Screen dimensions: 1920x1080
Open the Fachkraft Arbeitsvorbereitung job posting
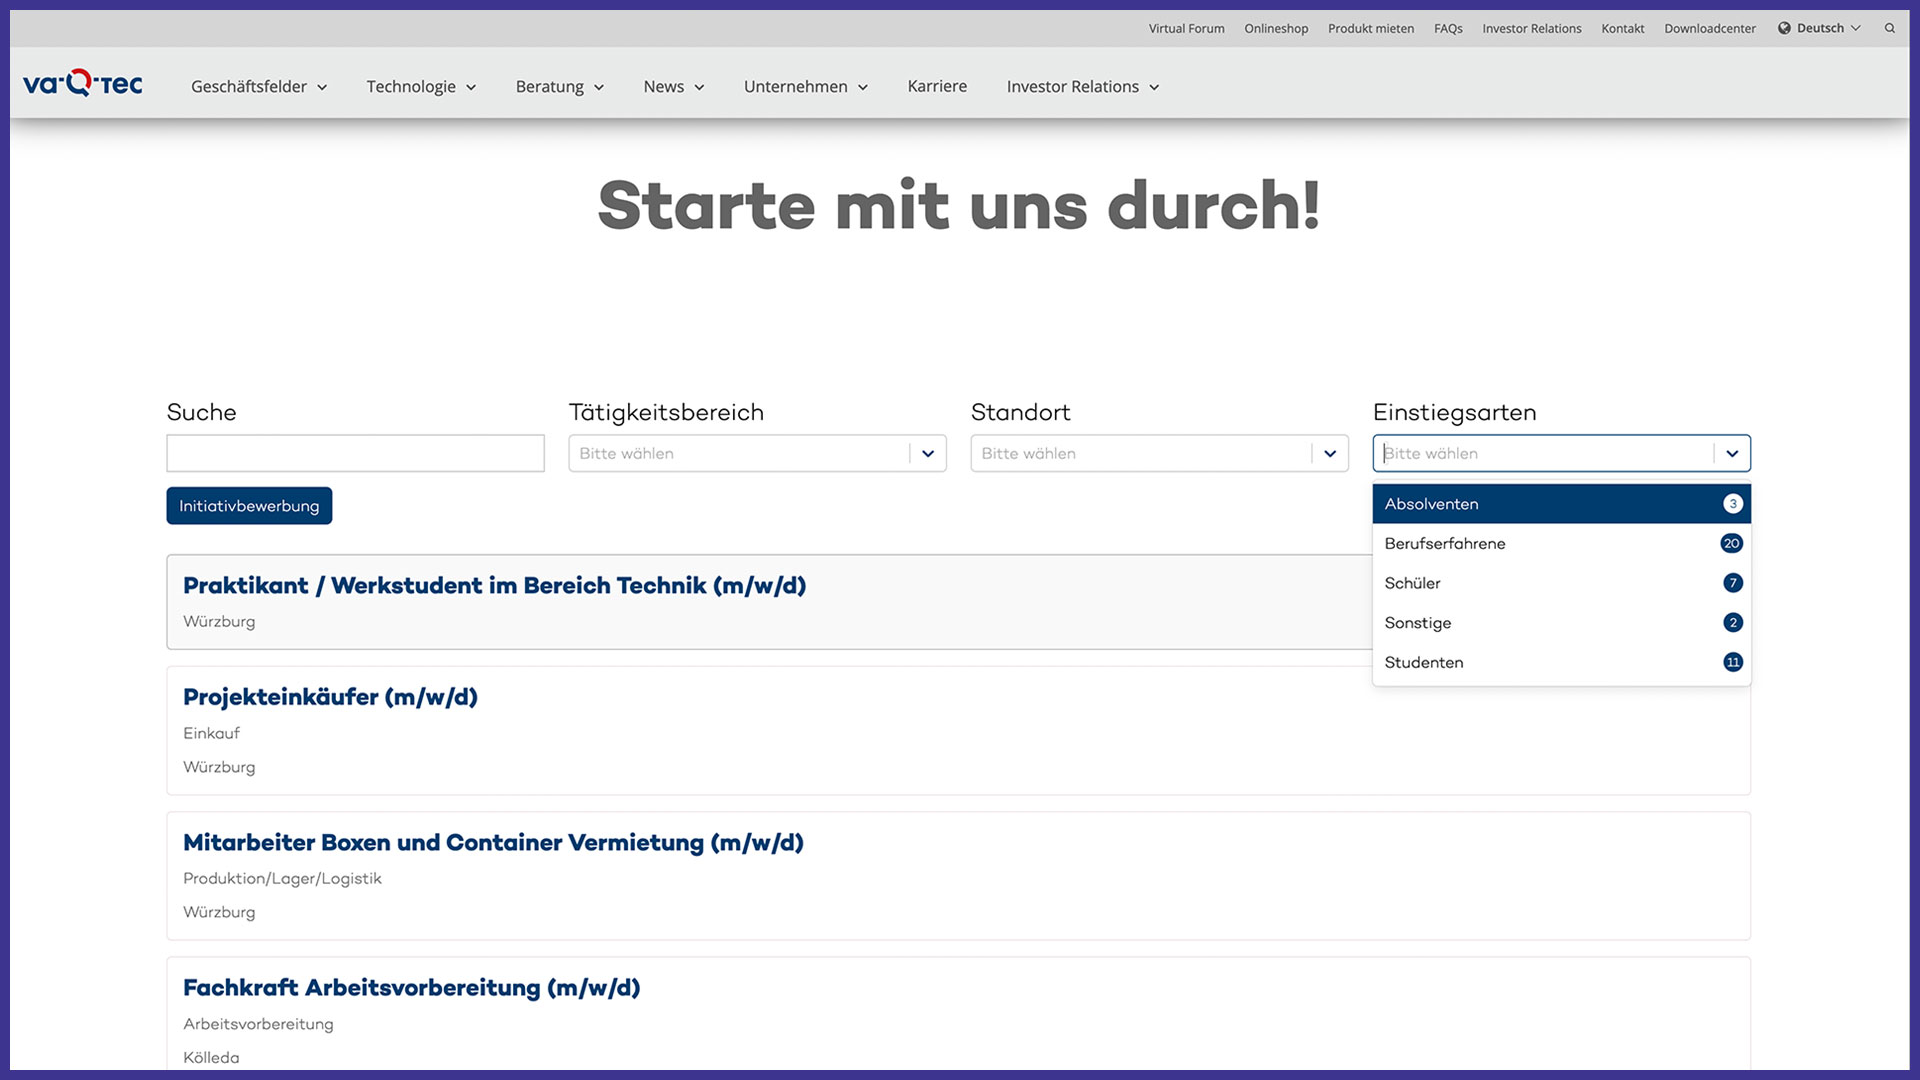tap(411, 988)
